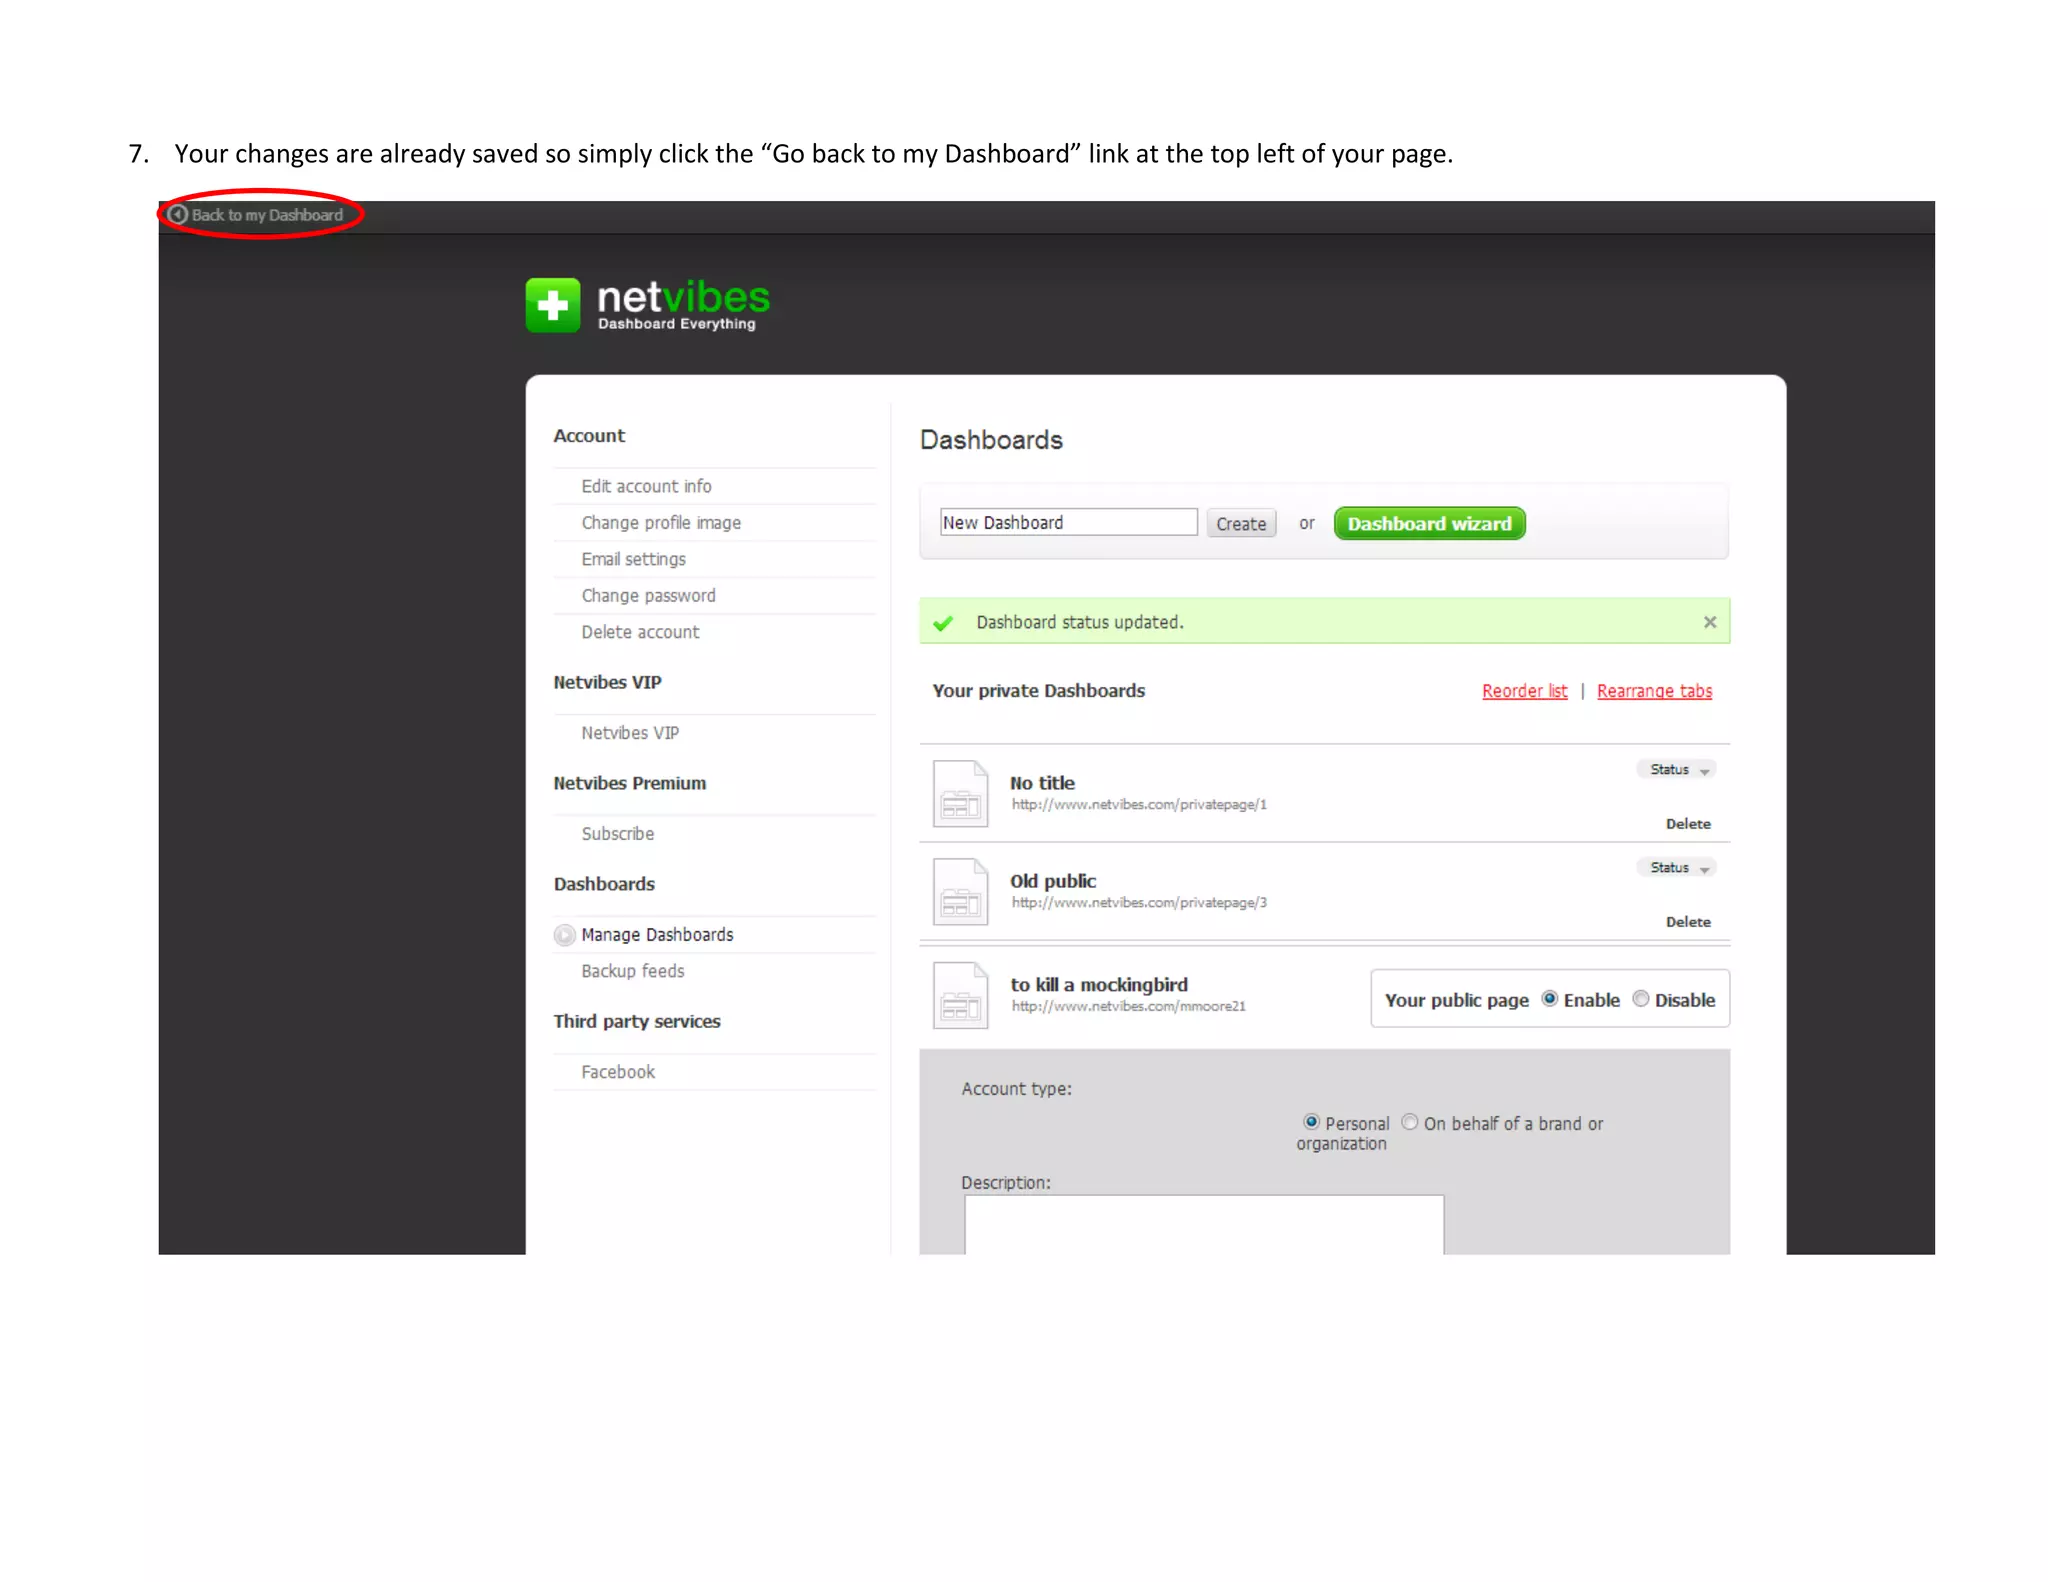Select On behalf of a brand radio
Screen dimensions: 2048x1582
coord(1409,1122)
